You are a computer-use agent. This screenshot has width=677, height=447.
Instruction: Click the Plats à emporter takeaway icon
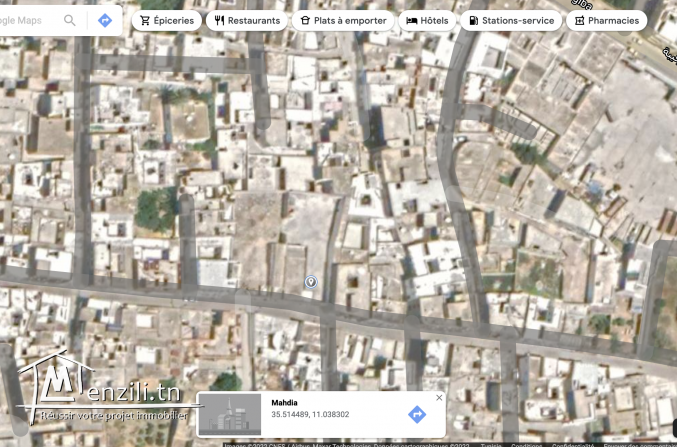(x=305, y=20)
